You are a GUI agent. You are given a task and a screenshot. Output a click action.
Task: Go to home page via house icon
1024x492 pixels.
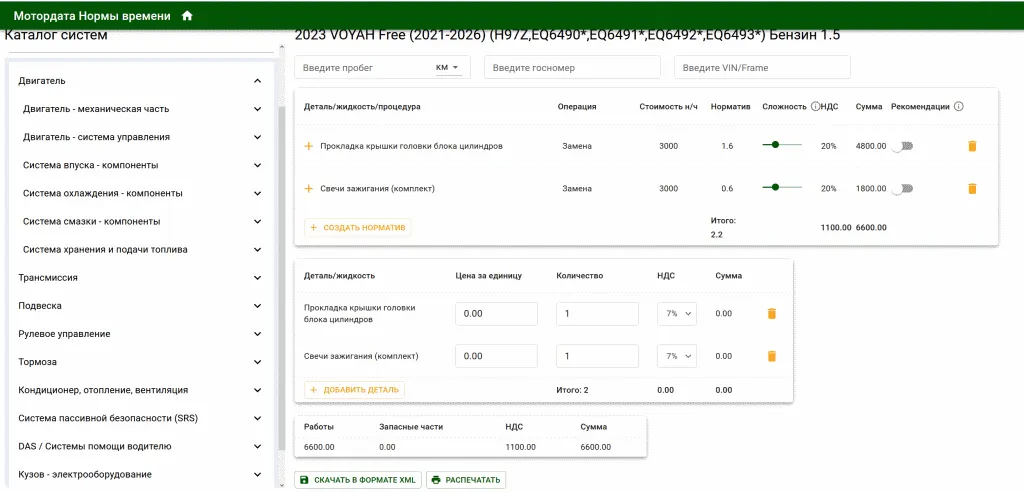tap(187, 16)
